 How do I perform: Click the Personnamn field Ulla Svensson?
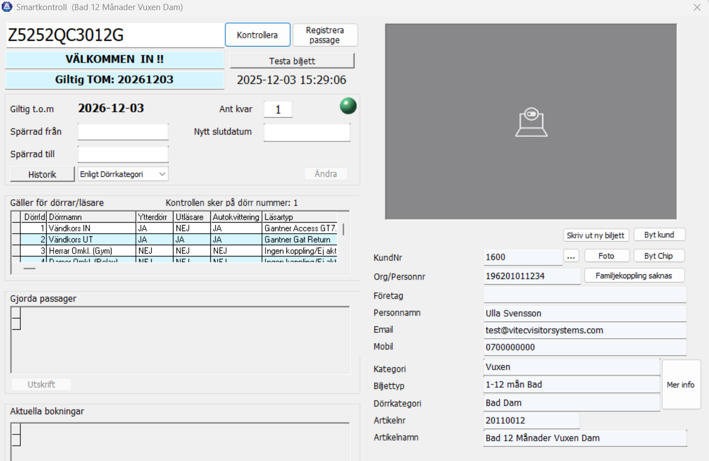click(x=585, y=313)
